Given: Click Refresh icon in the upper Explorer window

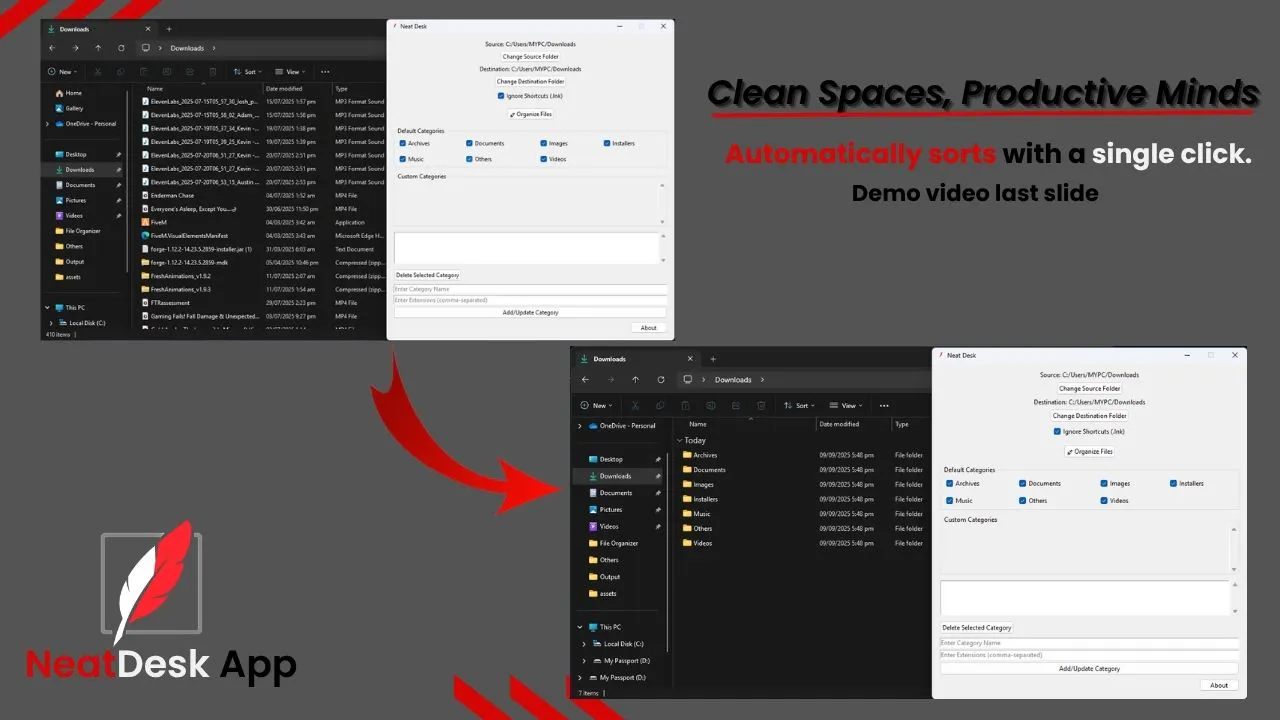Looking at the screenshot, I should pyautogui.click(x=121, y=48).
